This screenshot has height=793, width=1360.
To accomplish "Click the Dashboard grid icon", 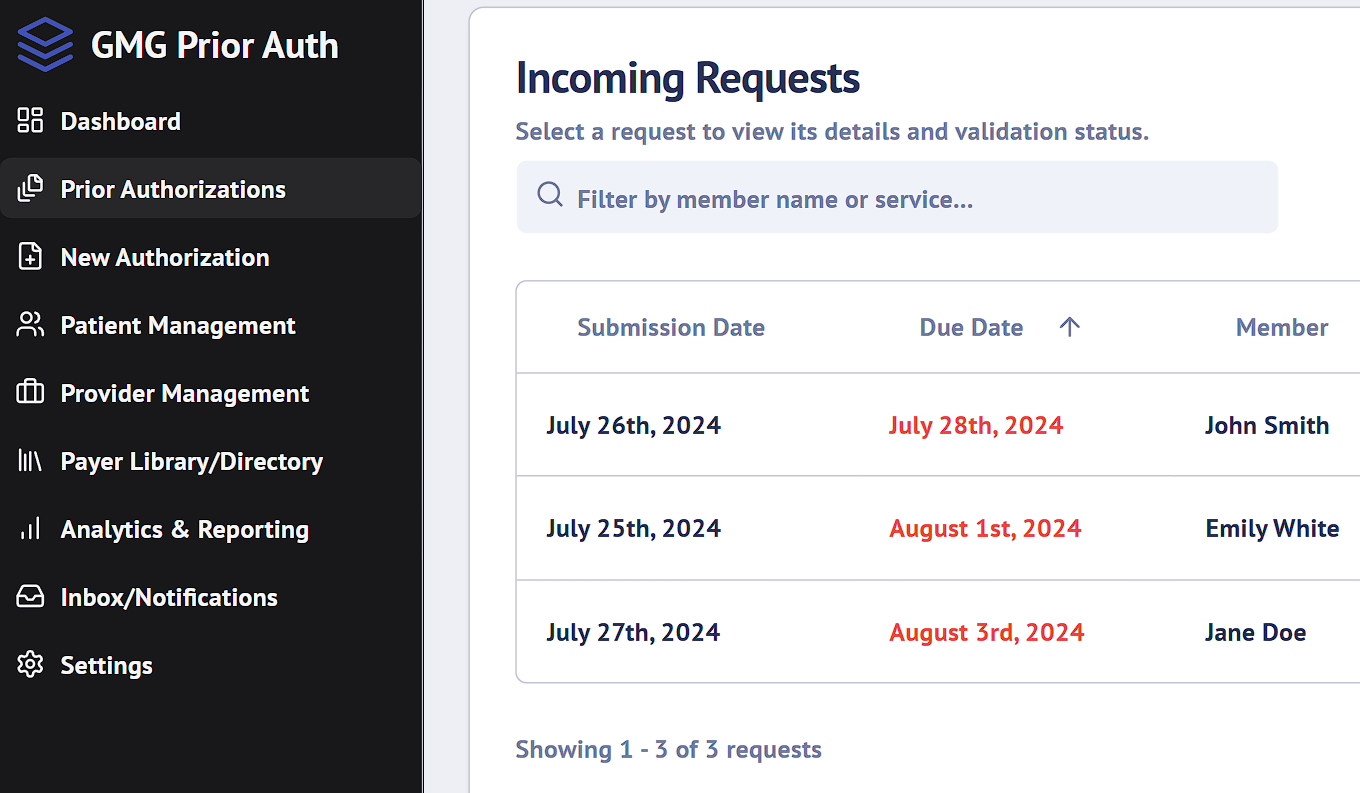I will point(31,121).
